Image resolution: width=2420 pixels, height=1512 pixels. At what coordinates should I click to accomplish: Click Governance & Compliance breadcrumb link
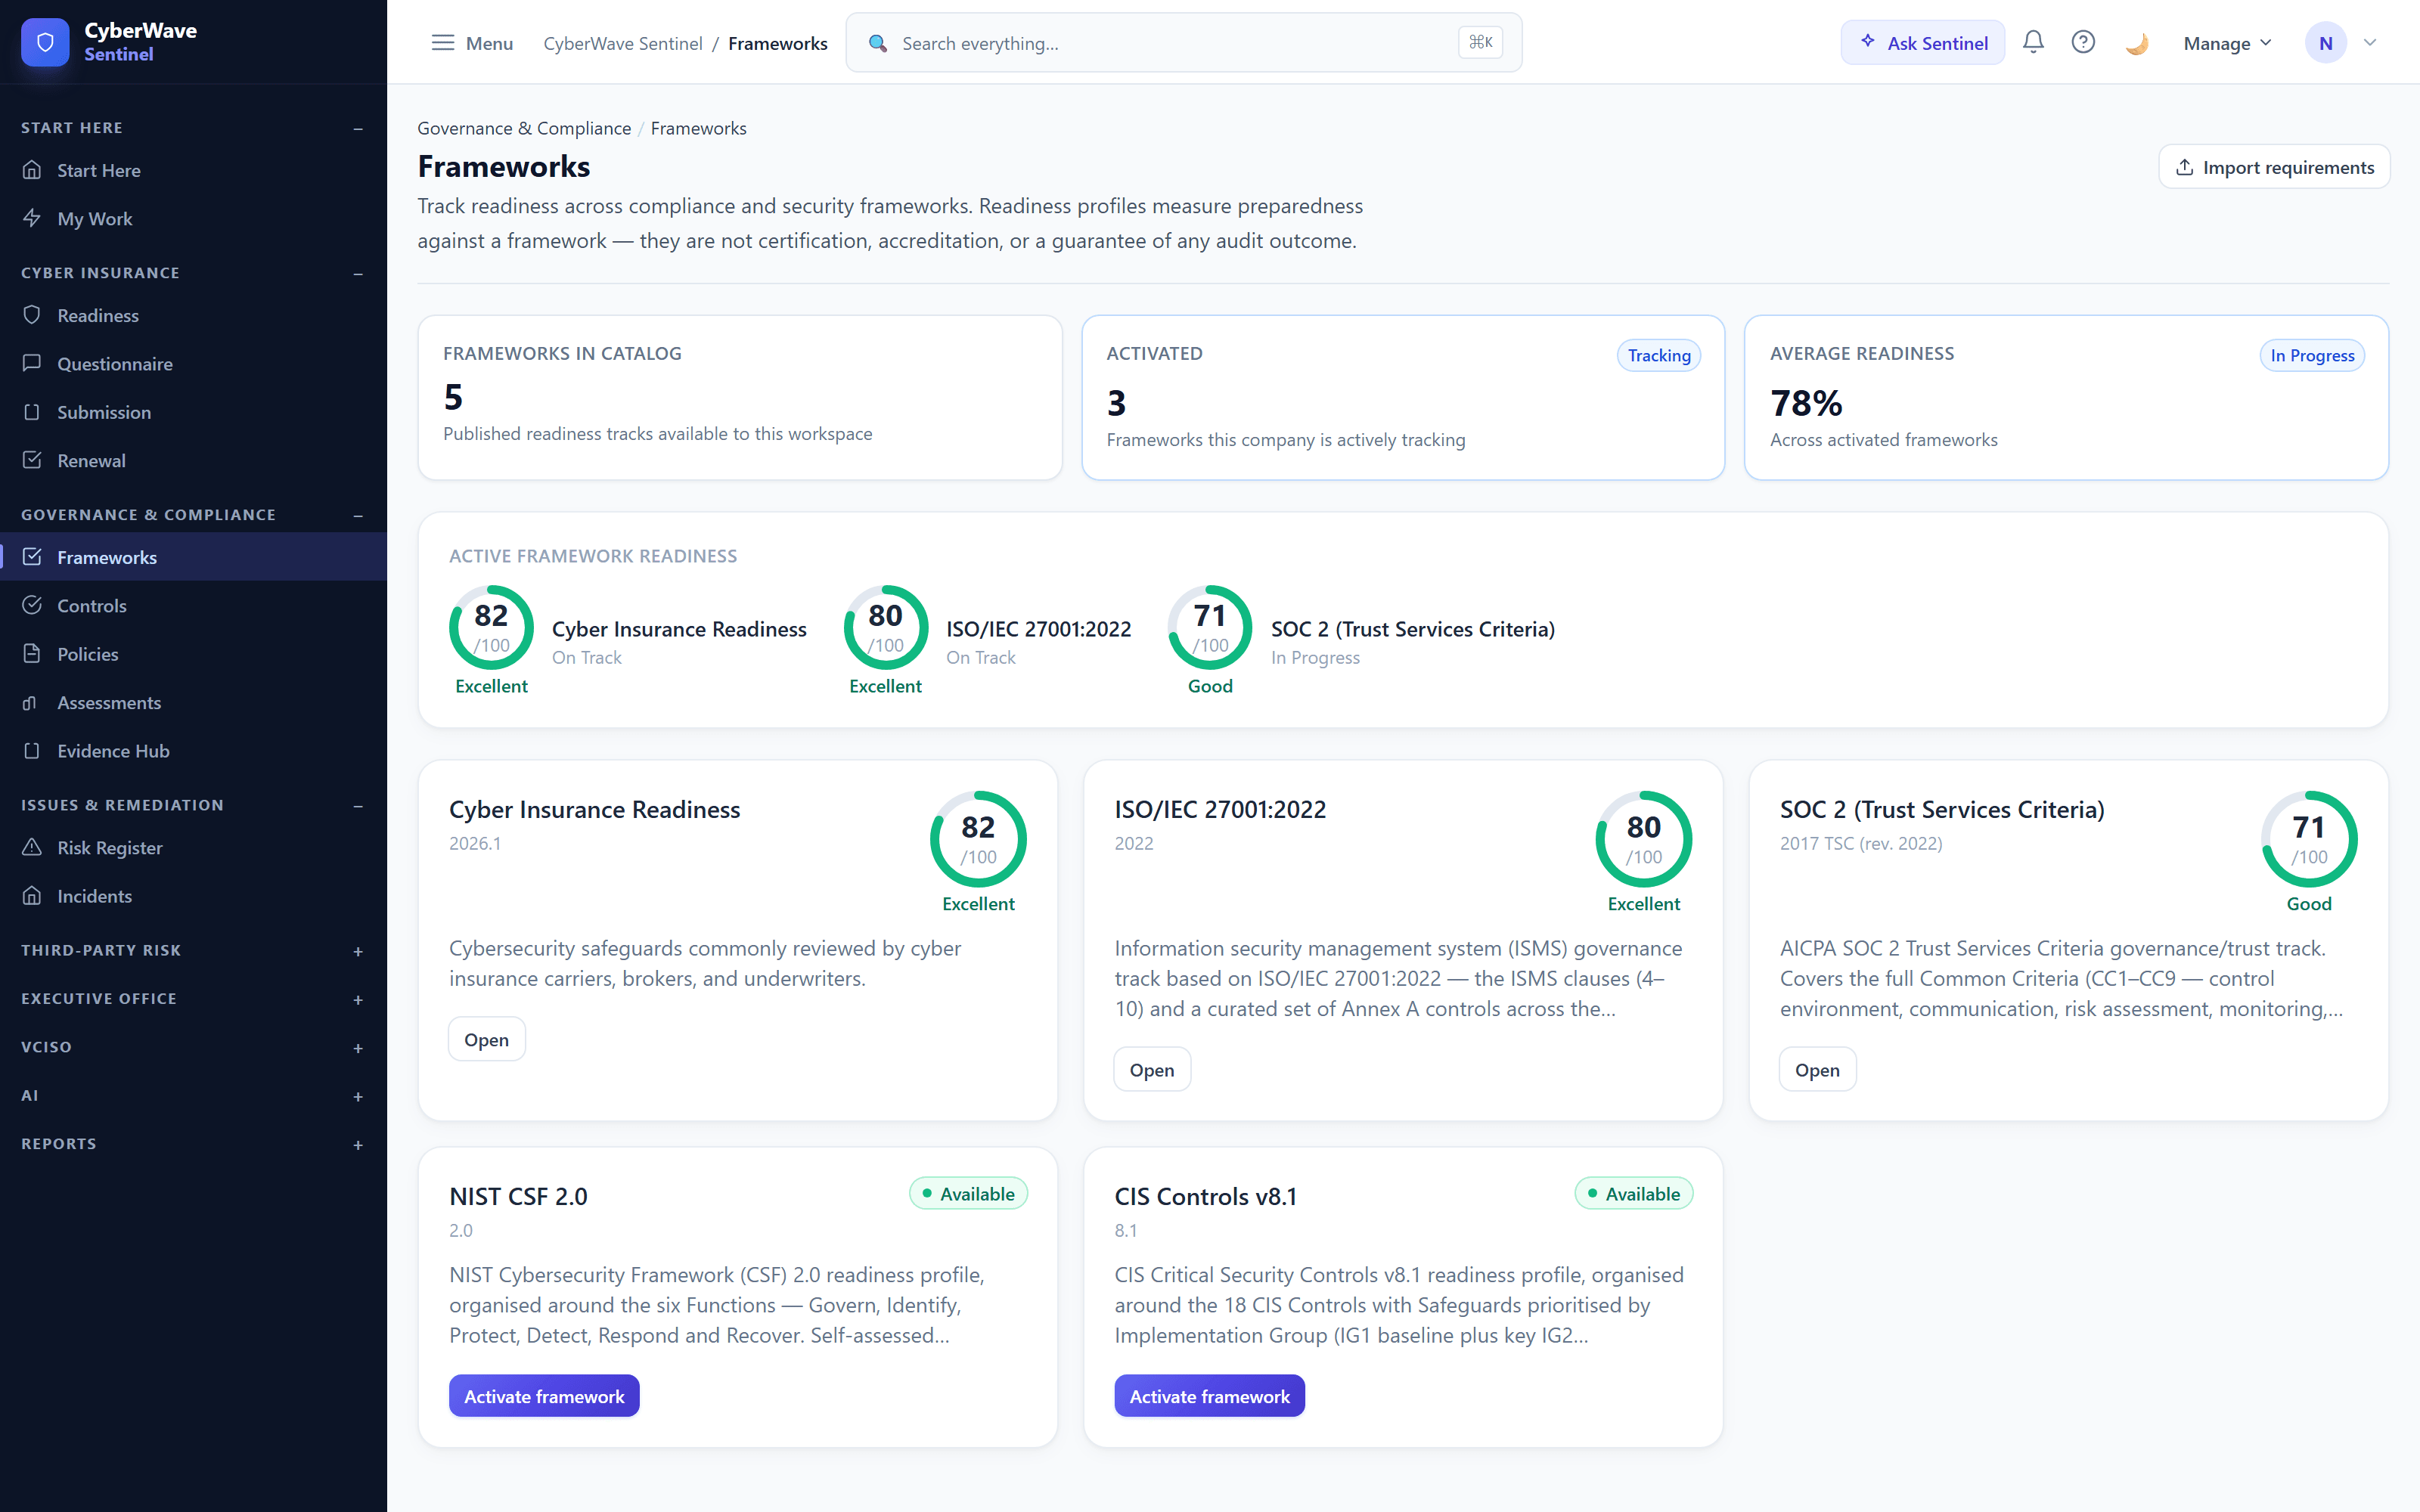tap(524, 128)
